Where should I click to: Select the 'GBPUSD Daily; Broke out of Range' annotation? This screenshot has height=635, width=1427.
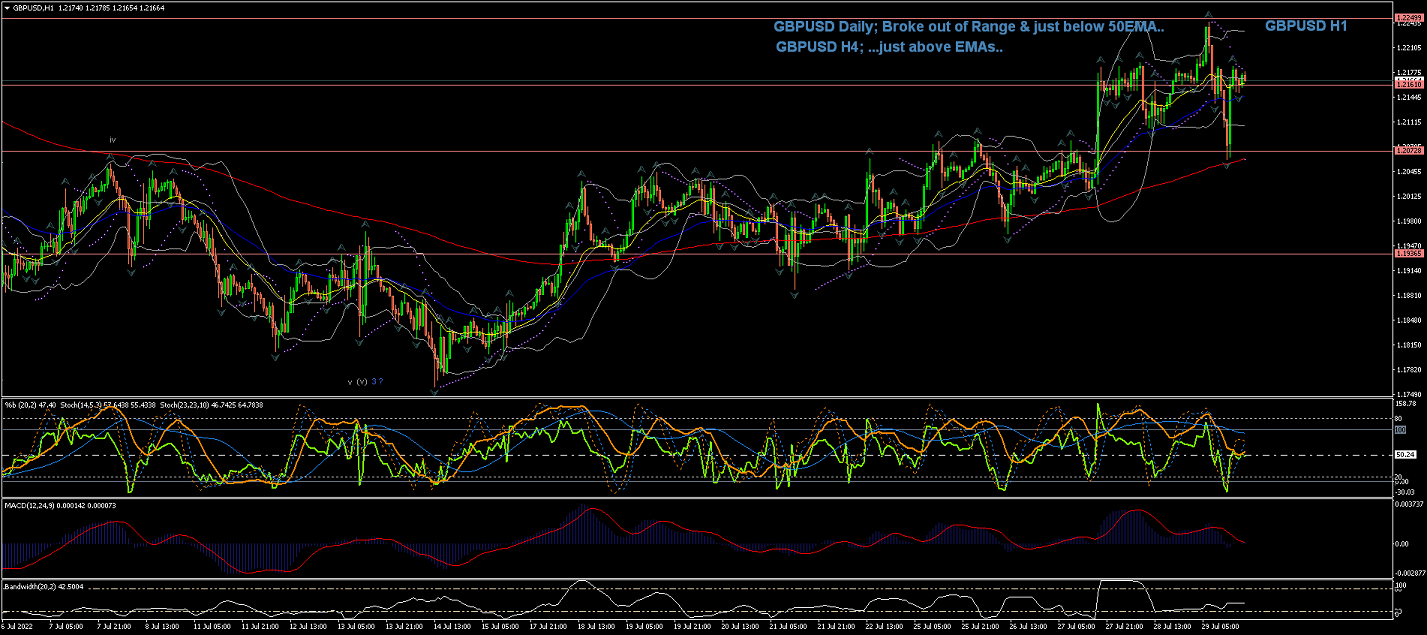coord(968,27)
